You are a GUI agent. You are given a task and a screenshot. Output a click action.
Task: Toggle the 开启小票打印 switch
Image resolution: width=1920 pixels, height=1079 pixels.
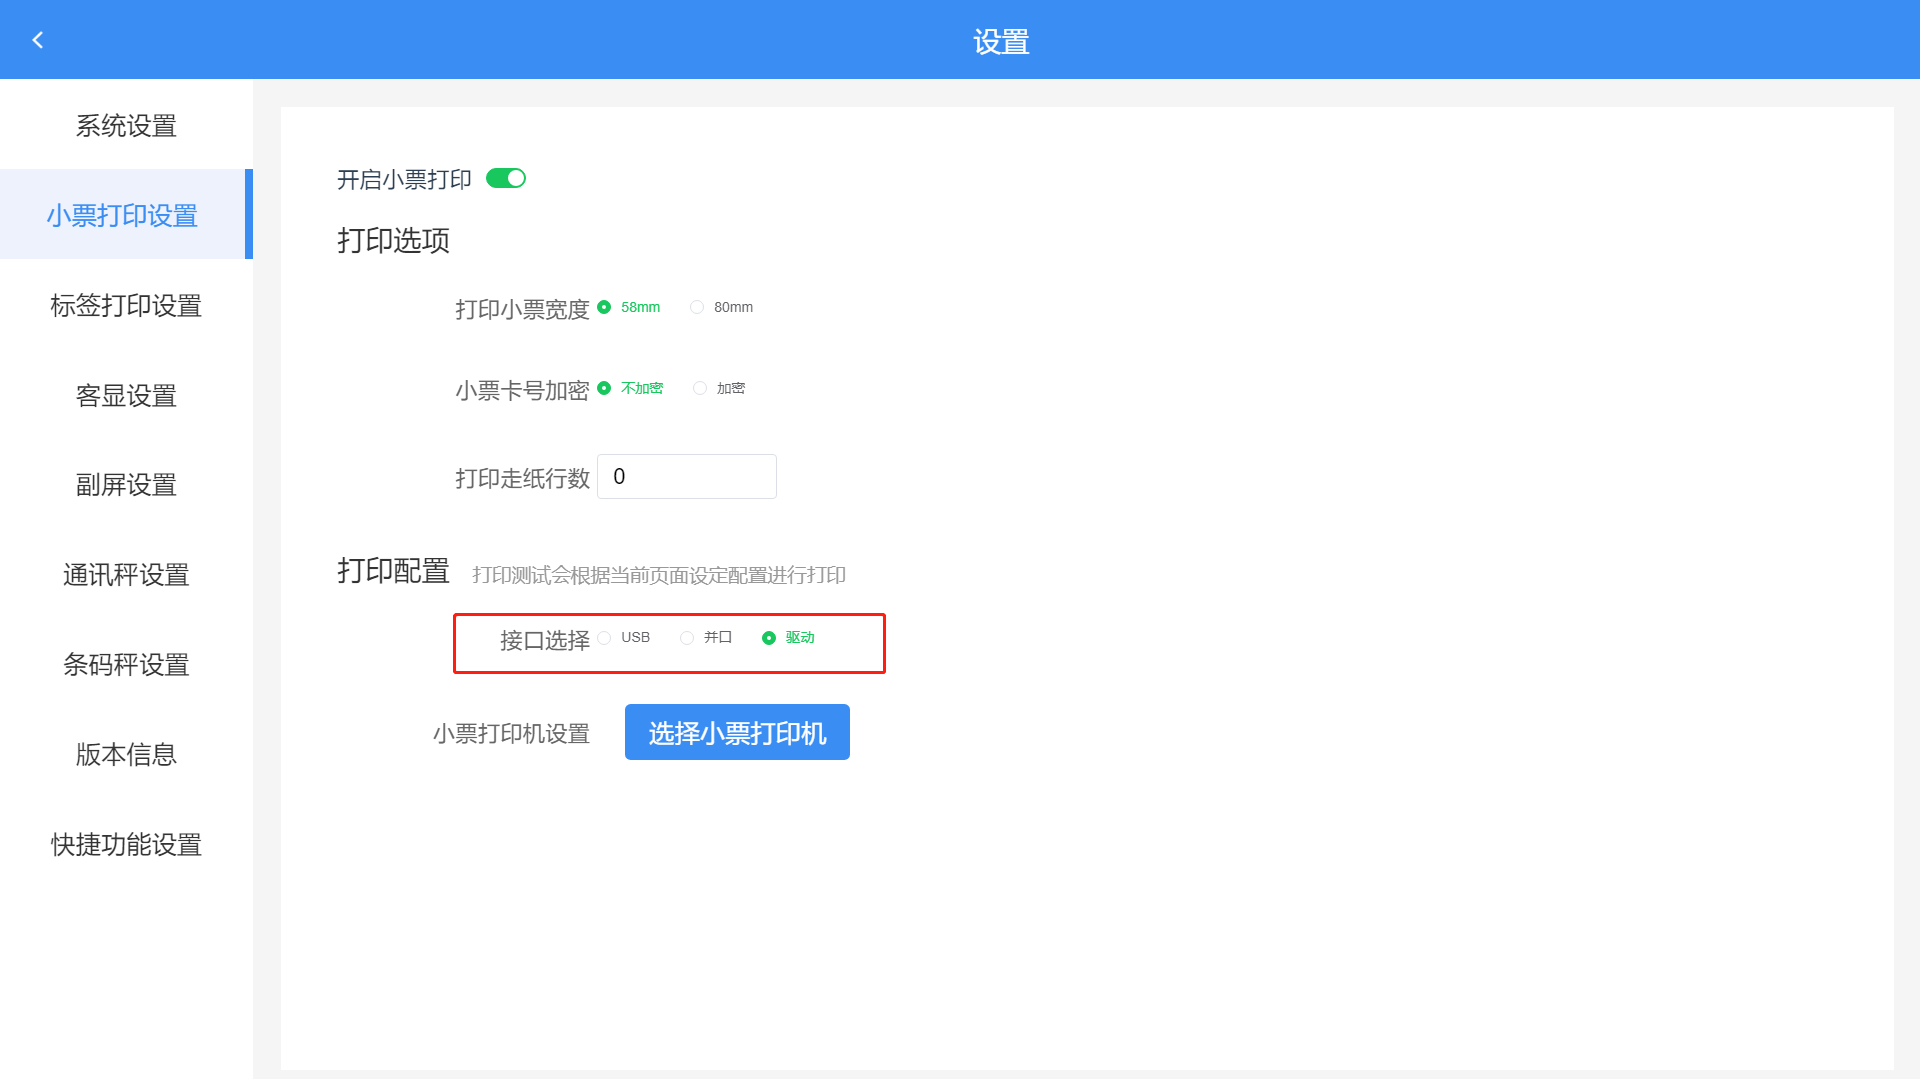[x=506, y=178]
